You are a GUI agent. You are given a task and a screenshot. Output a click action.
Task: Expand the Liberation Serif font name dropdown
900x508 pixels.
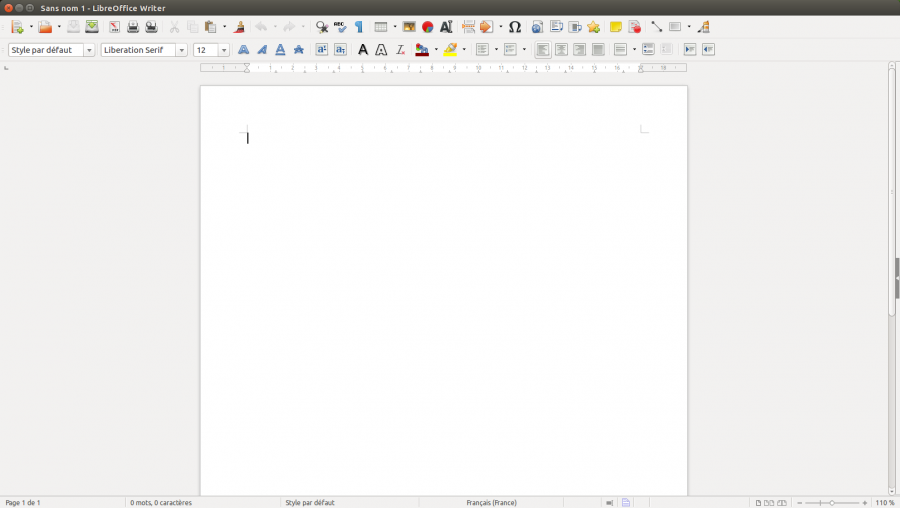coord(181,50)
